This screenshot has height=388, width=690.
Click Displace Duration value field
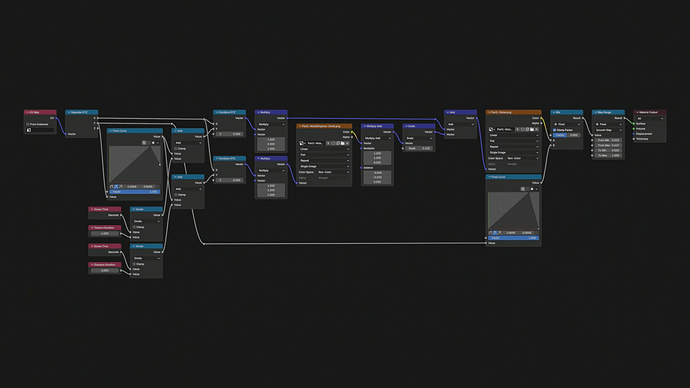click(x=105, y=271)
